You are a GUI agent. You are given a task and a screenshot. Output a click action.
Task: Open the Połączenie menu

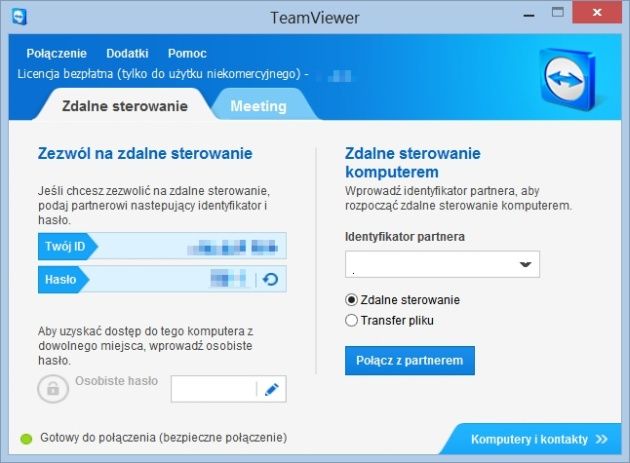pos(57,53)
